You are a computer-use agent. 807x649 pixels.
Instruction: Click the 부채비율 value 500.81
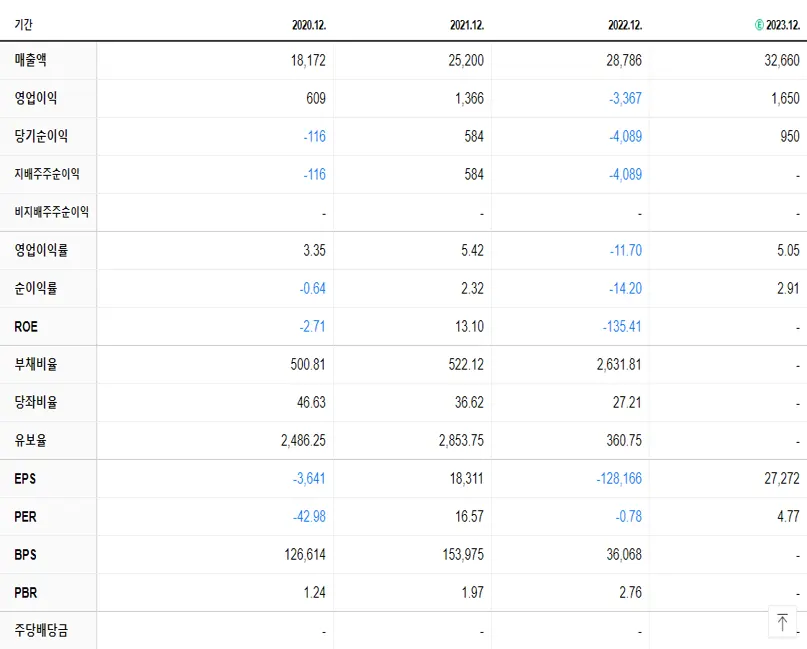308,364
